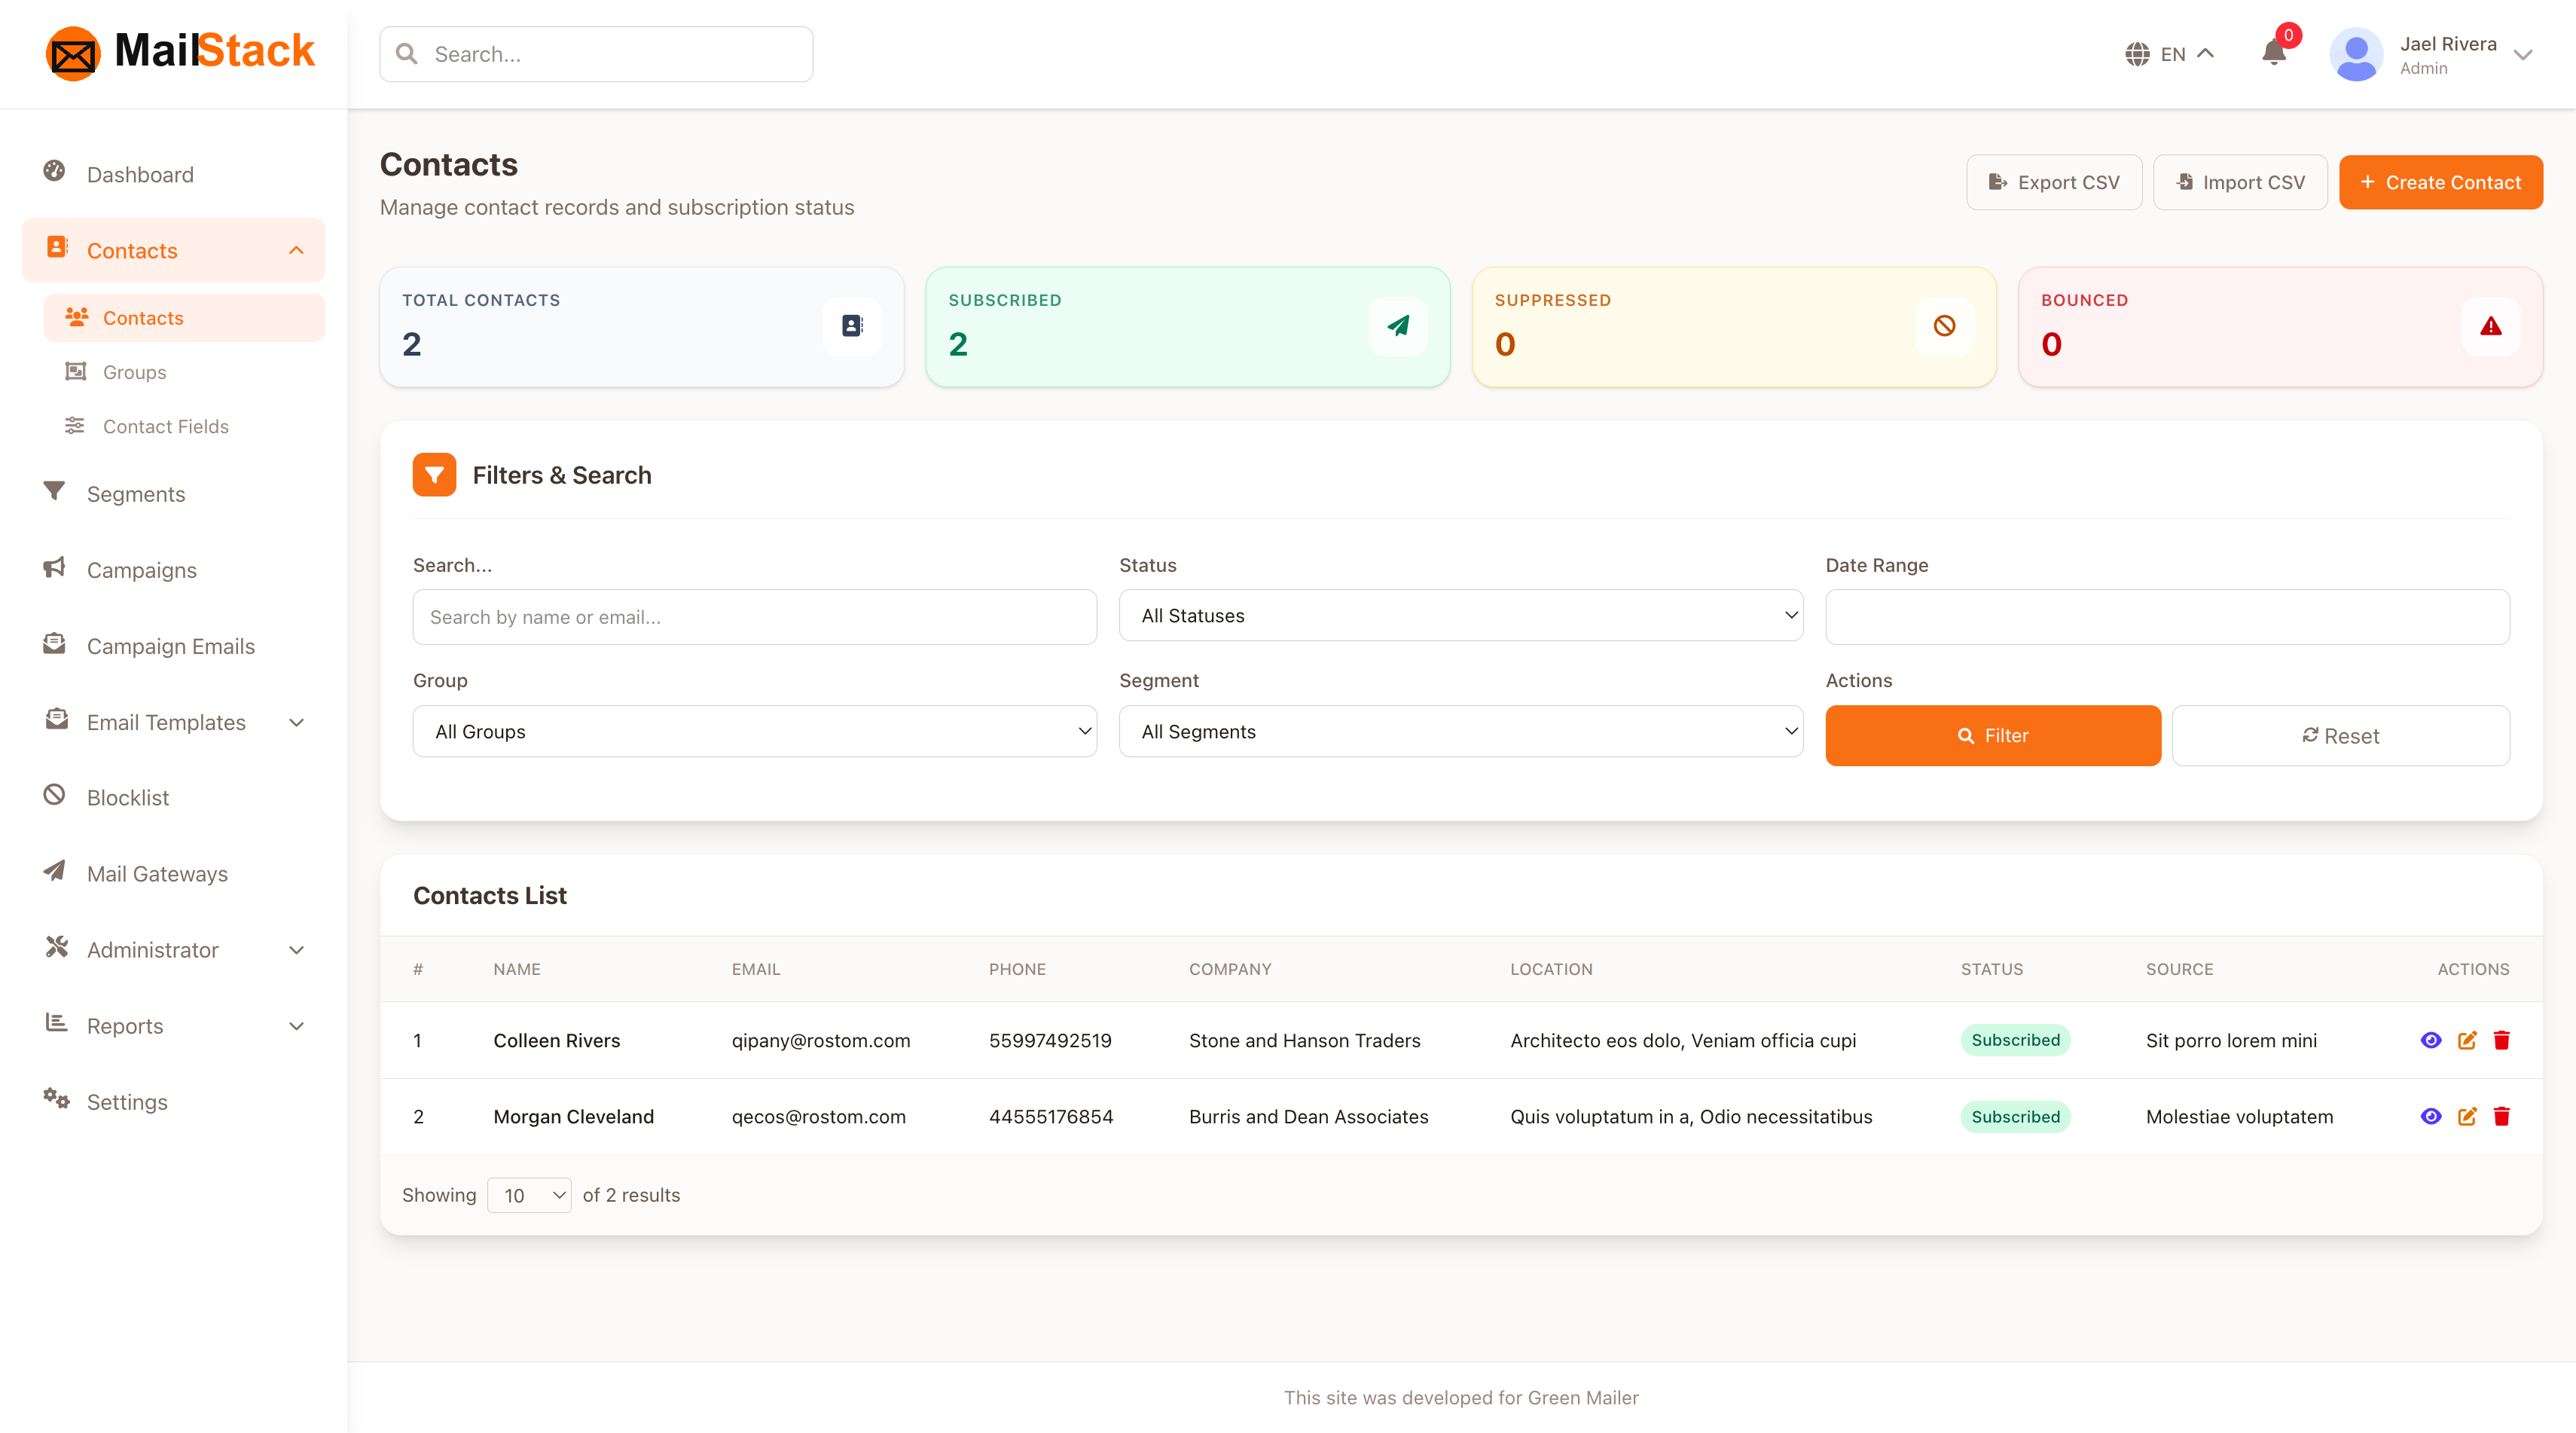This screenshot has height=1433, width=2576.
Task: Click the Bounced warning triangle icon
Action: click(2490, 326)
